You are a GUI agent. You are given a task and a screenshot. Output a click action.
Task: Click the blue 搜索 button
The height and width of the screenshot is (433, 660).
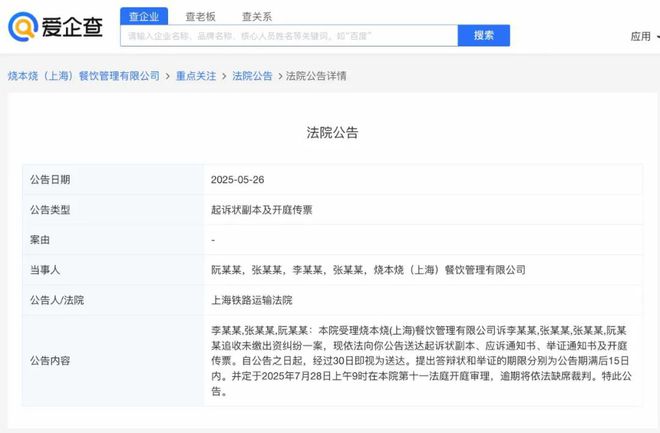pos(484,35)
